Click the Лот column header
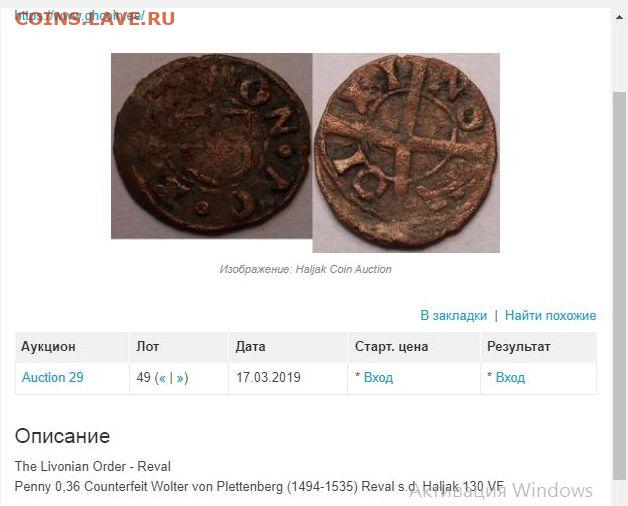Image resolution: width=628 pixels, height=506 pixels. [147, 347]
